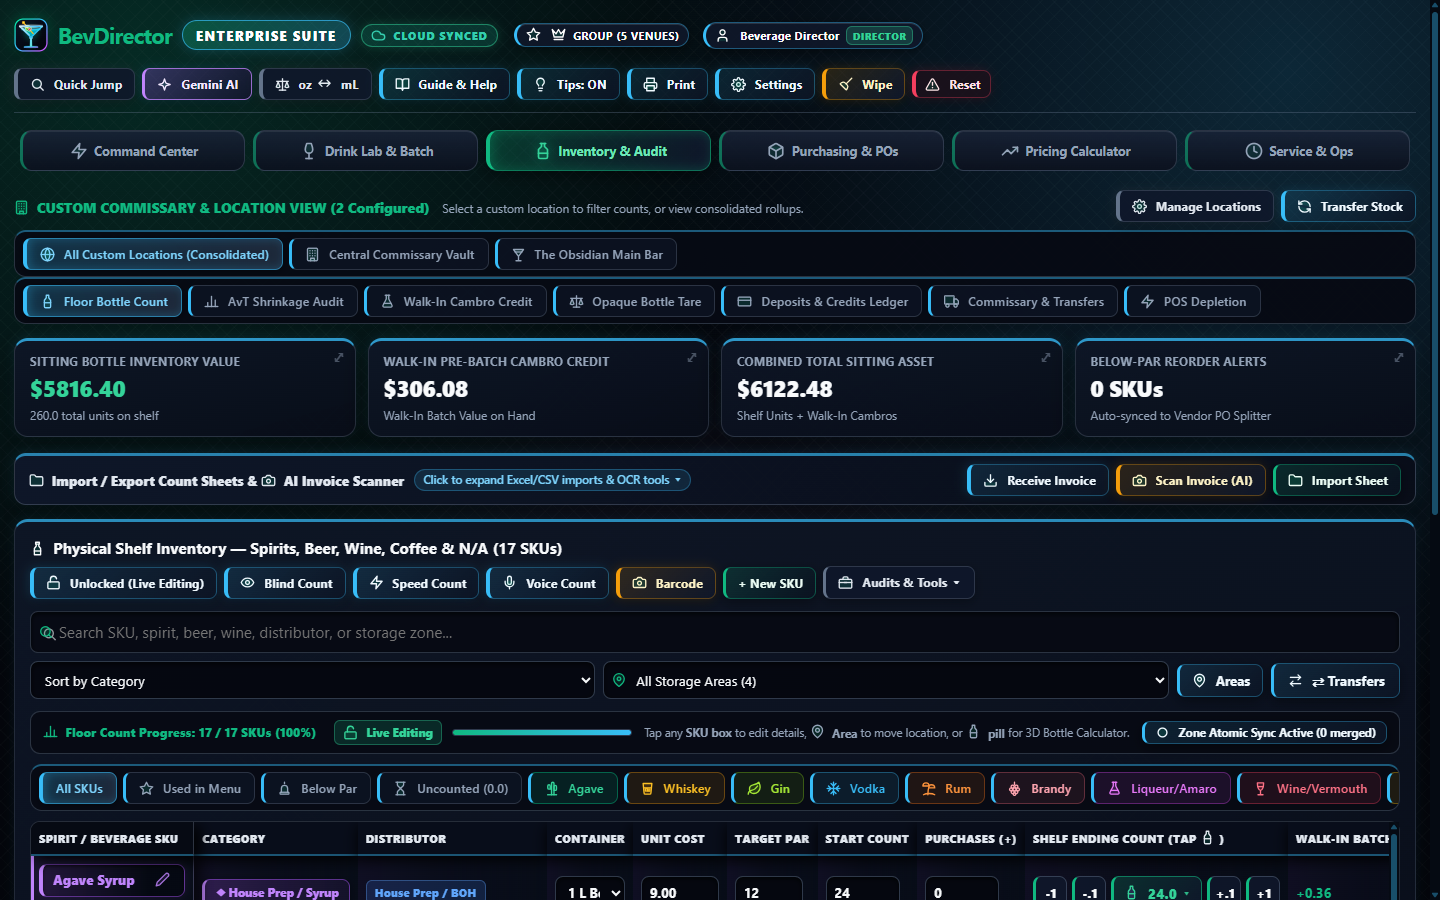Select The Obsidian Main Bar location

pos(586,255)
